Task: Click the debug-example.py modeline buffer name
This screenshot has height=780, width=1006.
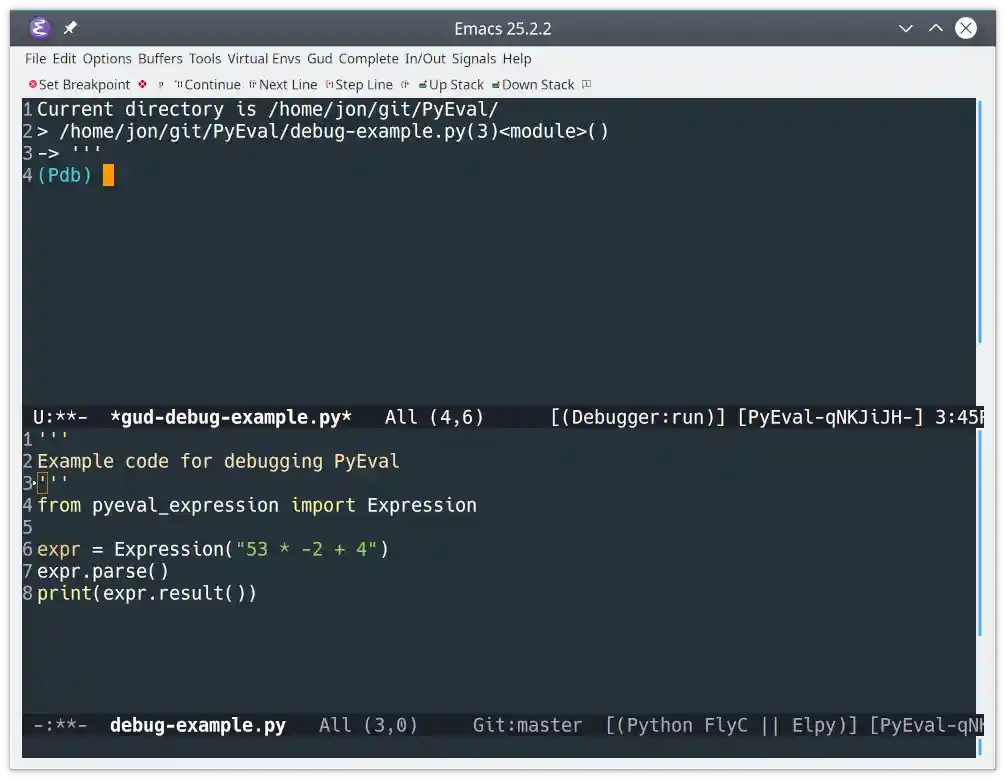Action: (197, 725)
